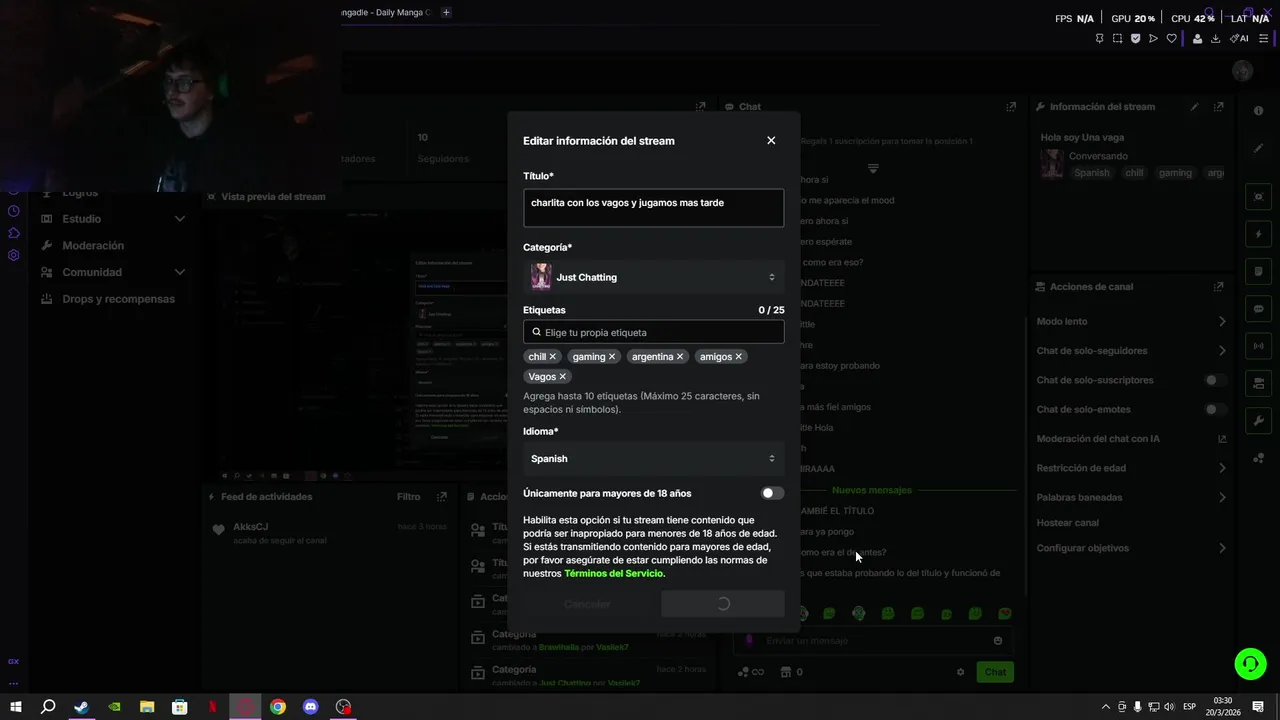Screen dimensions: 1280x720
Task: Open the Idioma Spanish dropdown
Action: [653, 458]
